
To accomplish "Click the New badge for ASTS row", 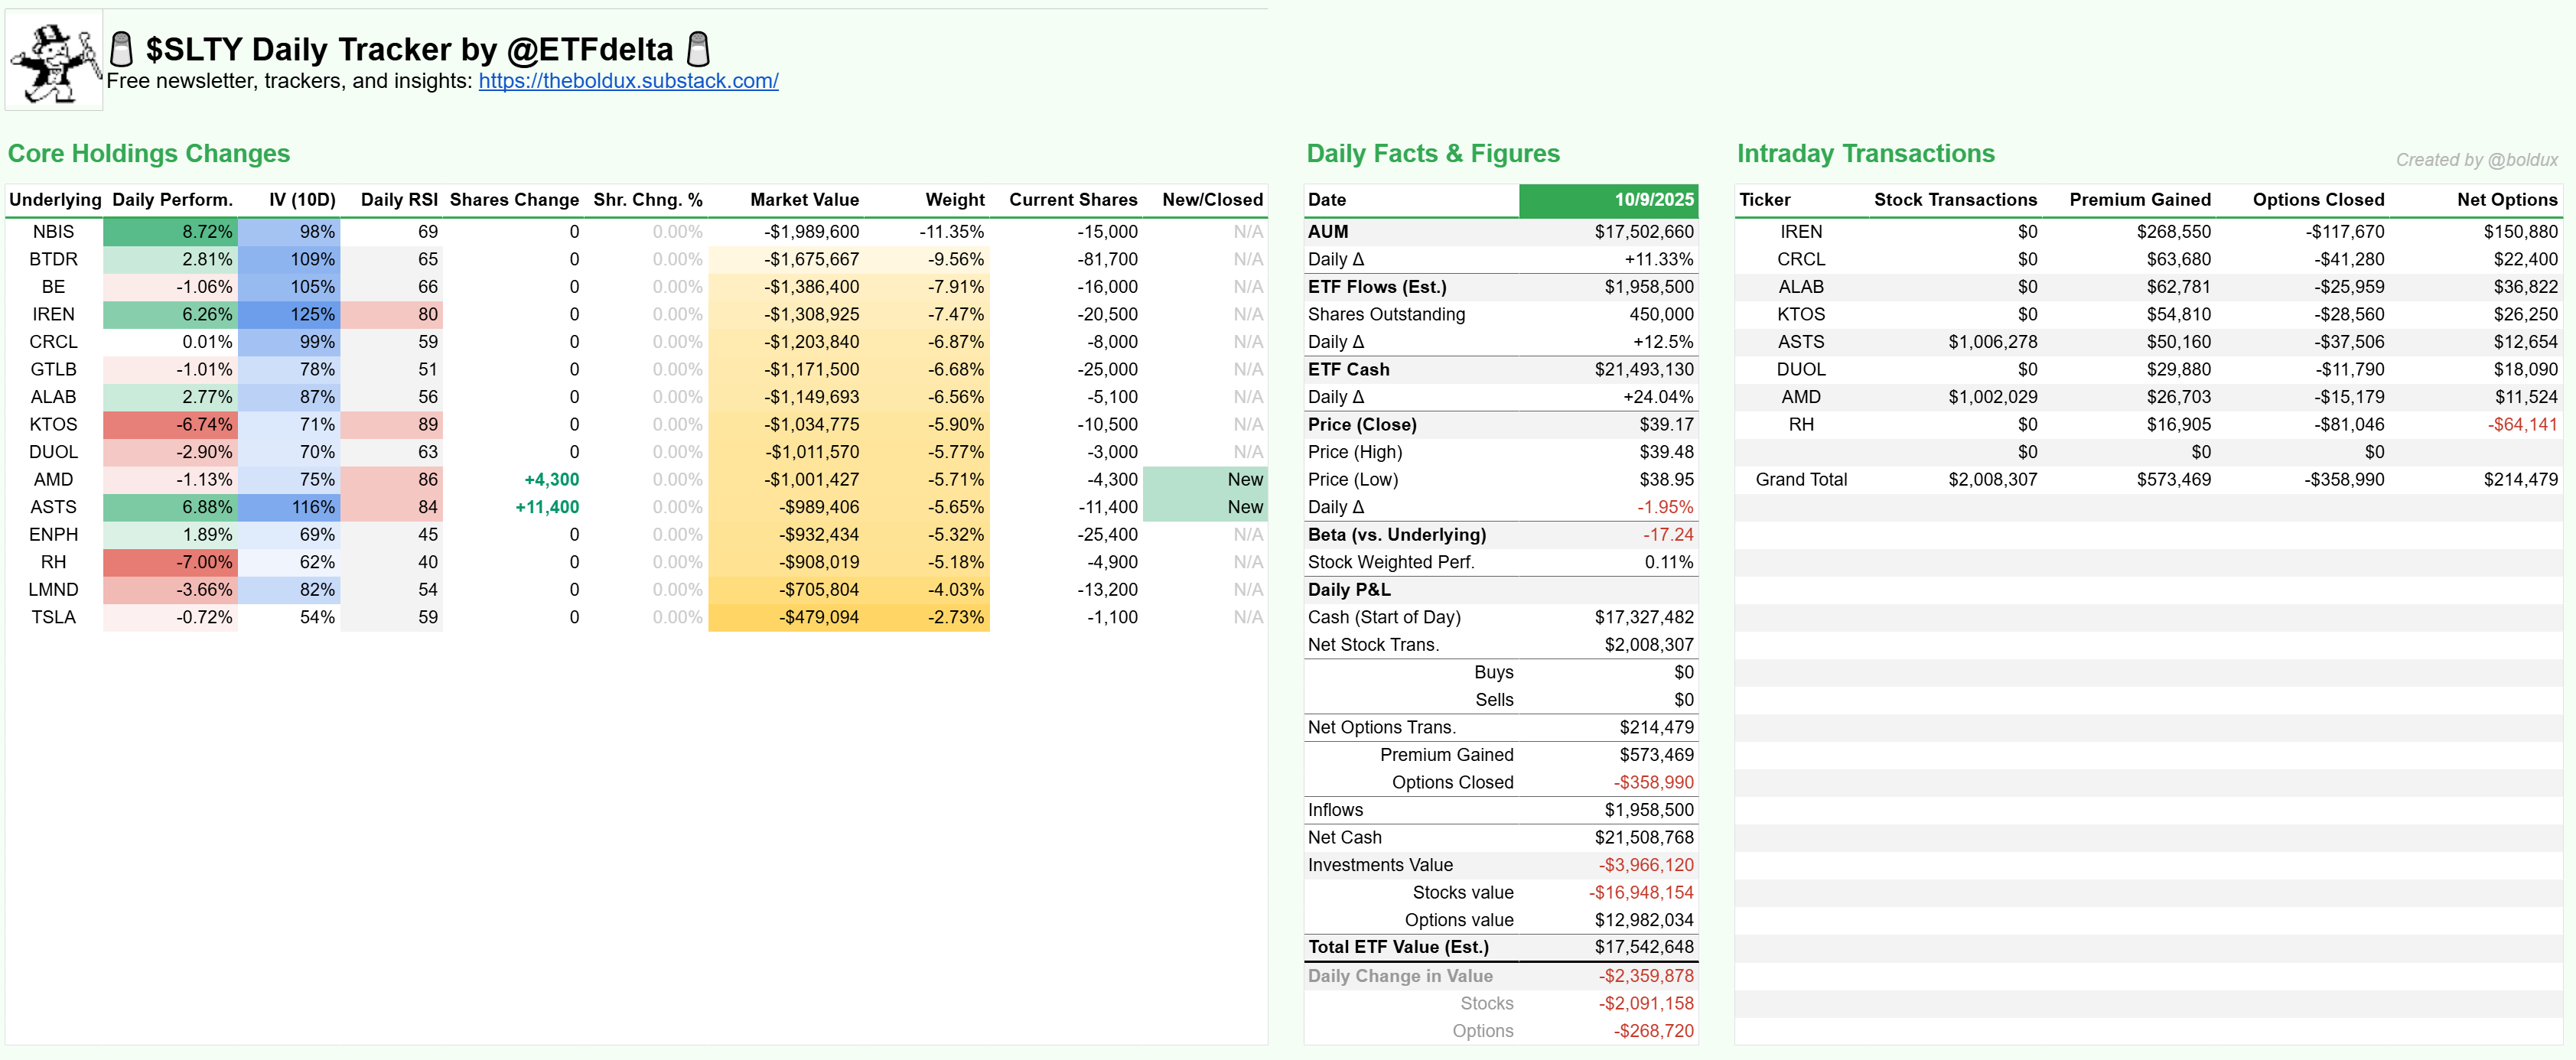I will click(1244, 507).
